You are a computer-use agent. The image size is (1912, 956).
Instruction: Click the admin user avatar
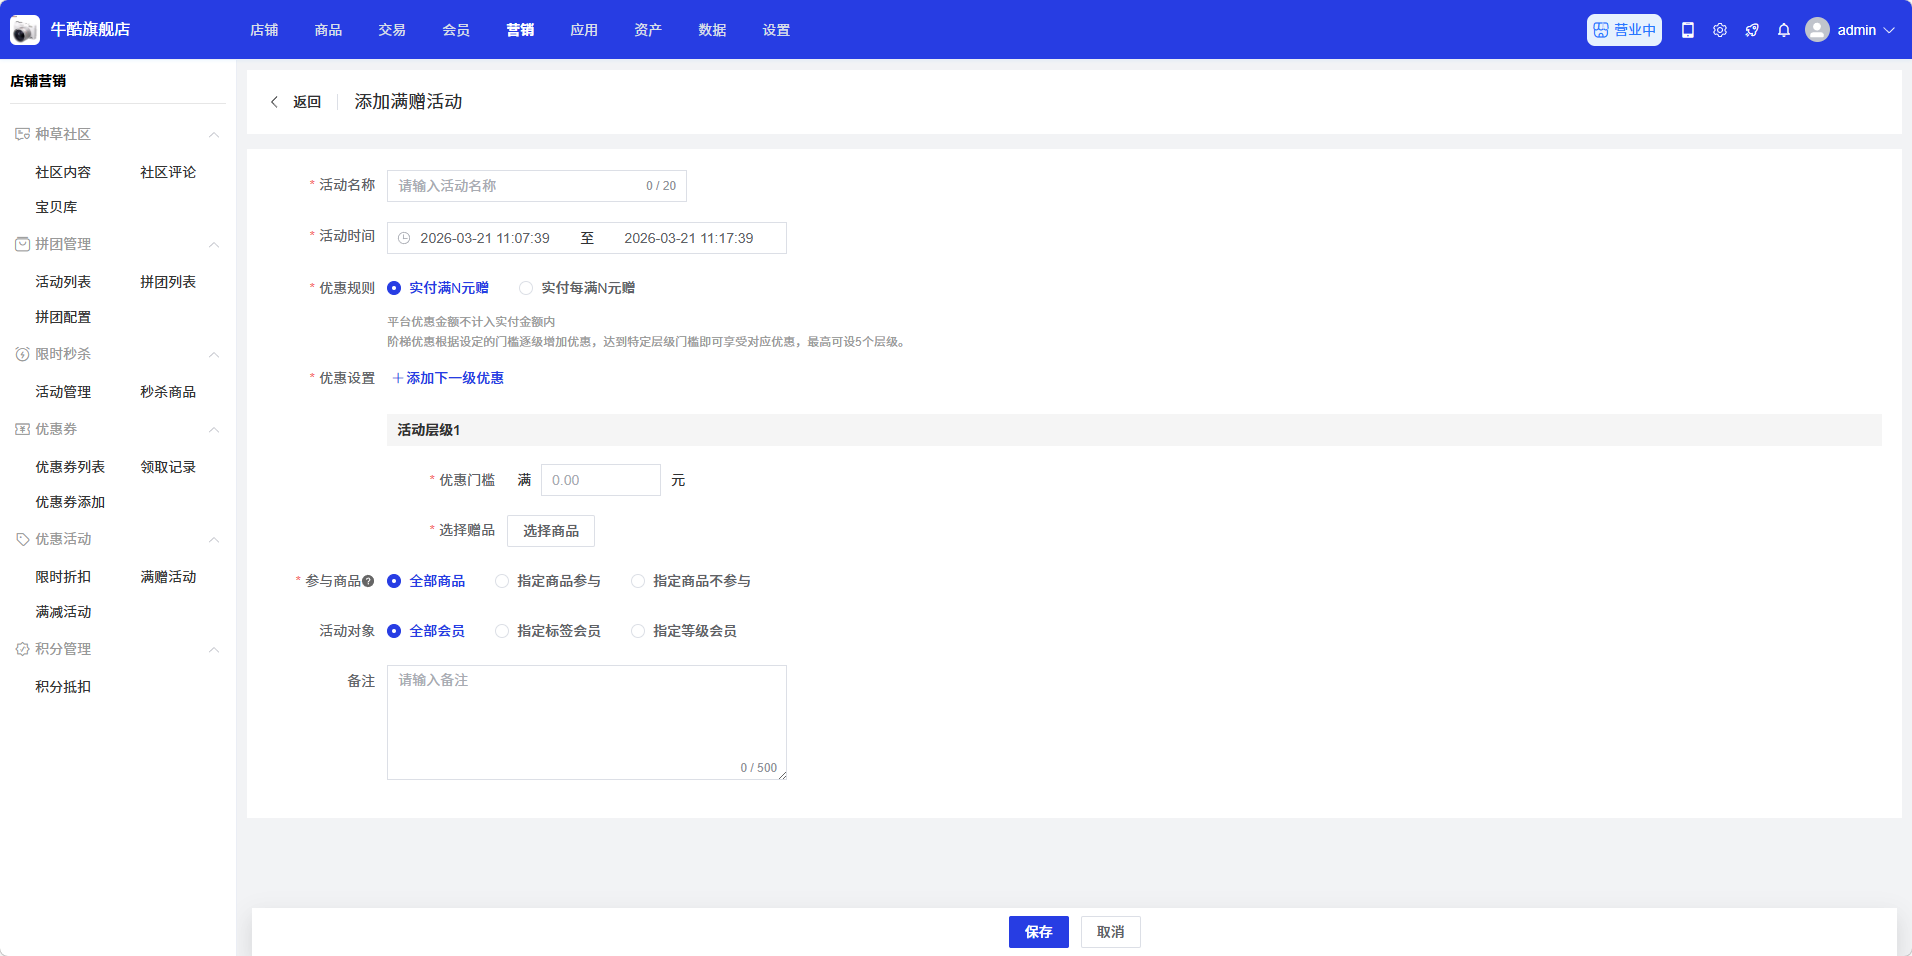click(x=1817, y=30)
